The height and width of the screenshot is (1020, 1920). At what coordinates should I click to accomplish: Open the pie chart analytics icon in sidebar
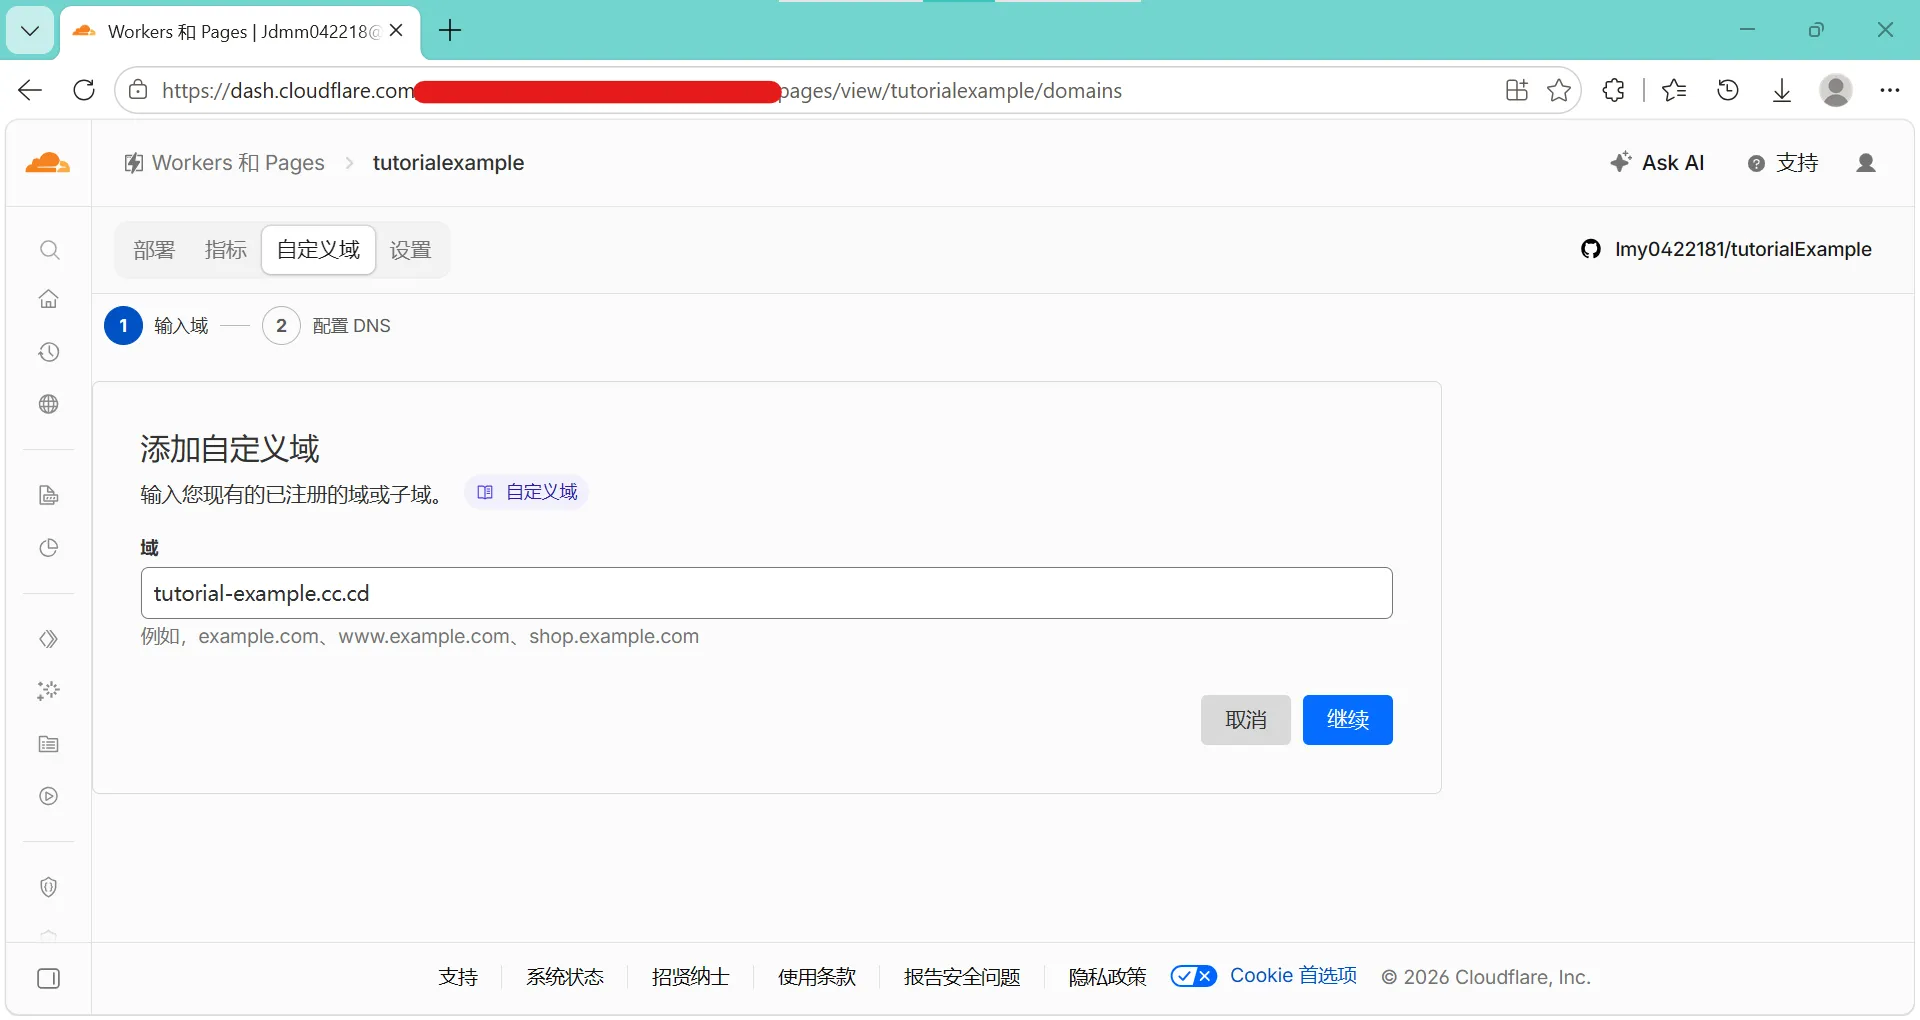pos(49,548)
